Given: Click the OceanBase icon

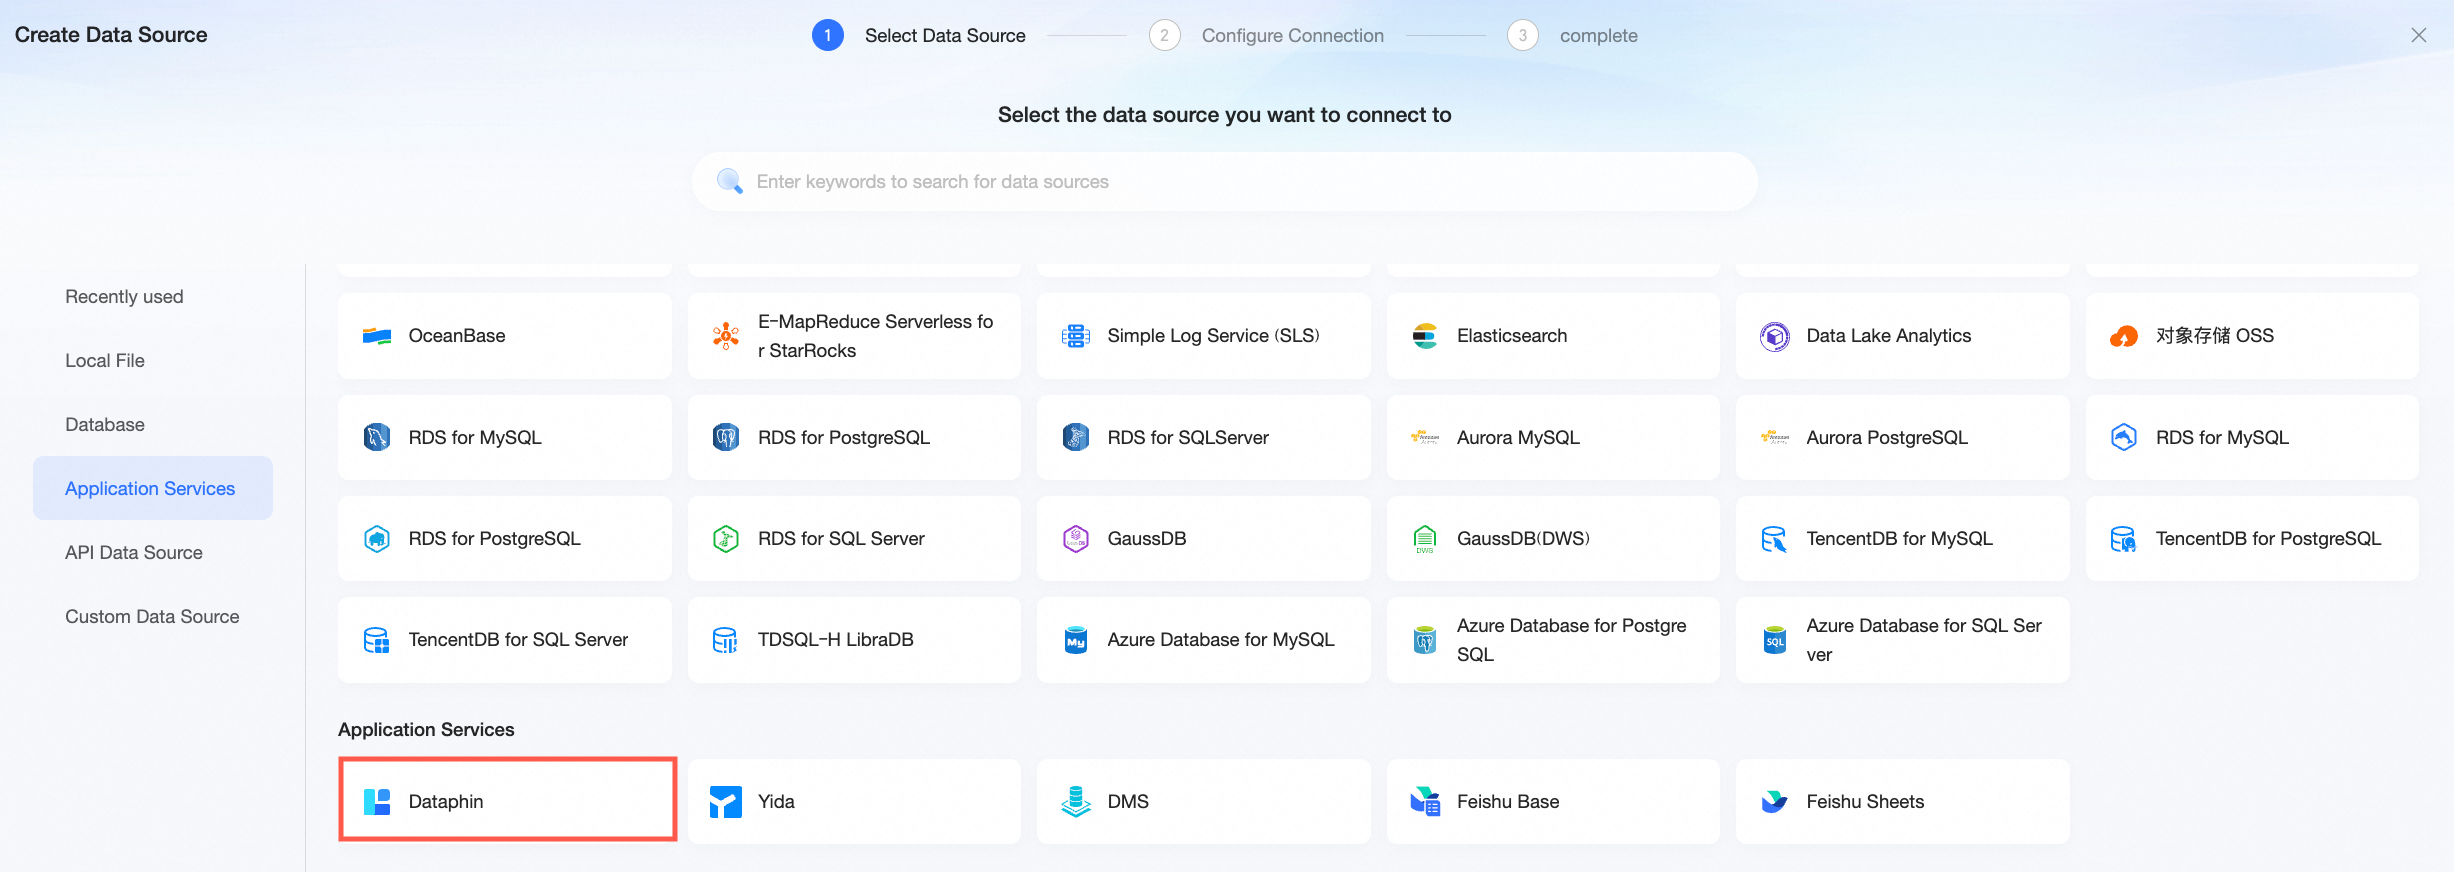Looking at the screenshot, I should 376,336.
